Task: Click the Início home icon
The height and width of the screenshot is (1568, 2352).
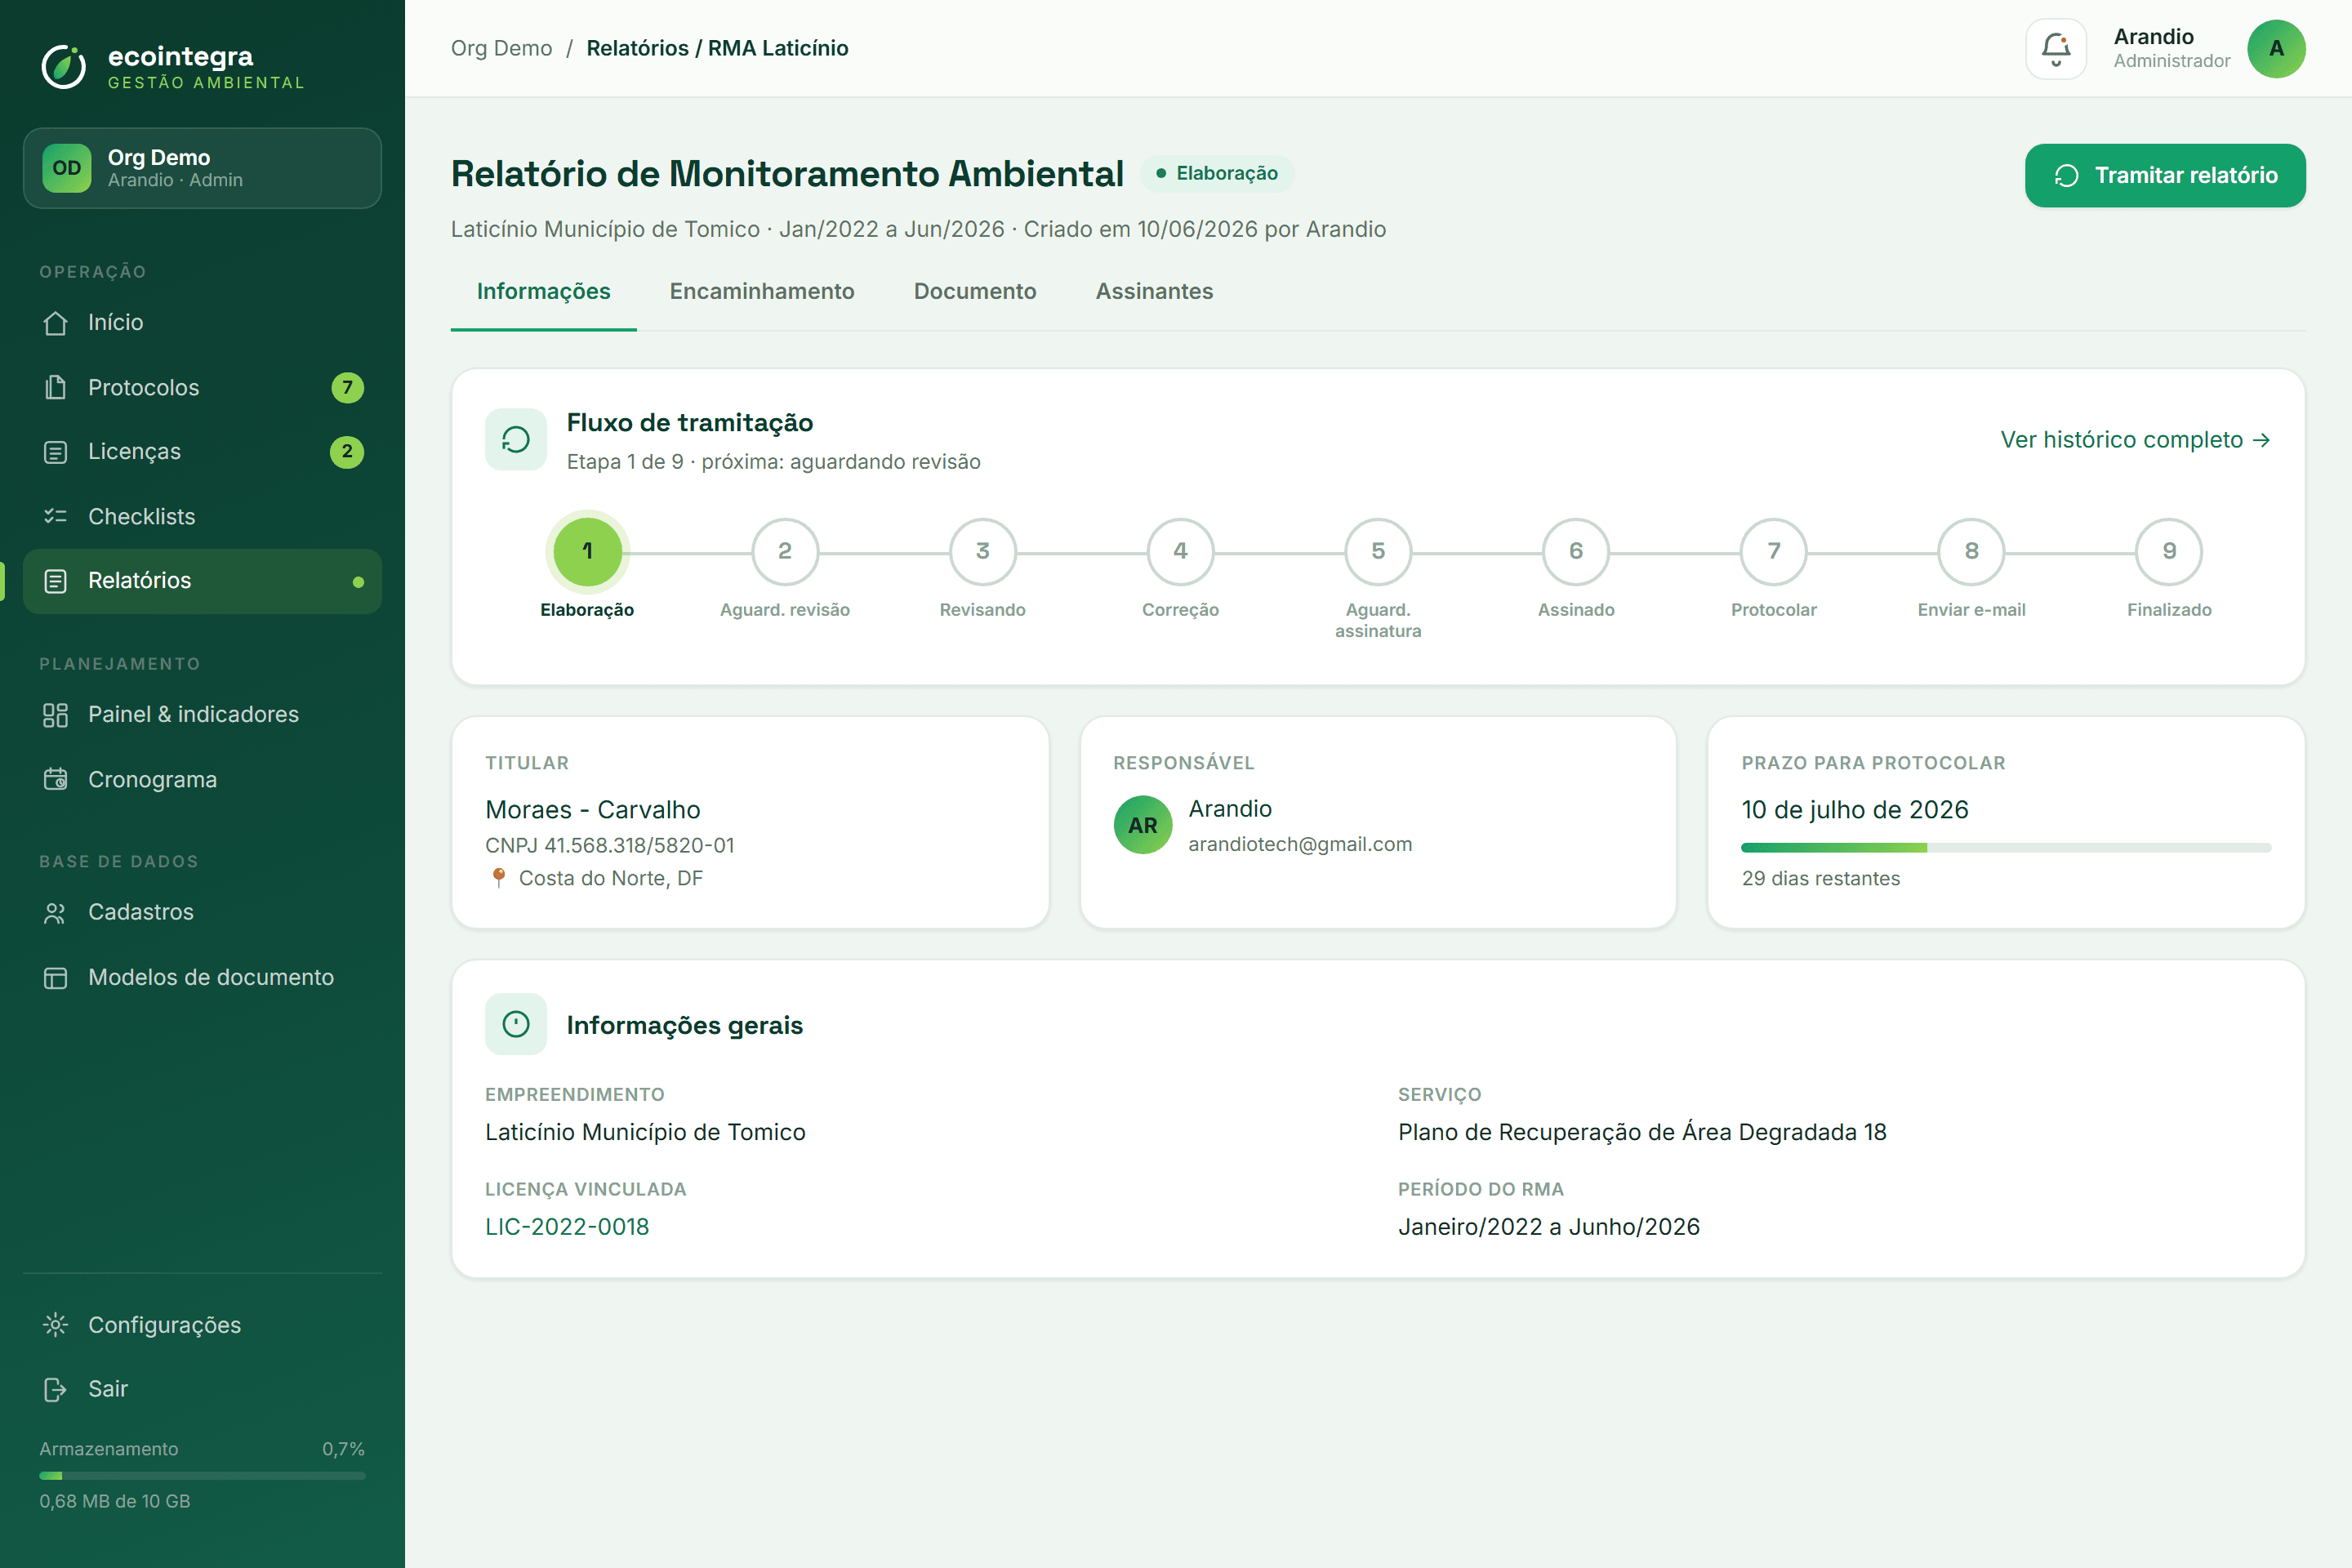Action: pos(56,323)
